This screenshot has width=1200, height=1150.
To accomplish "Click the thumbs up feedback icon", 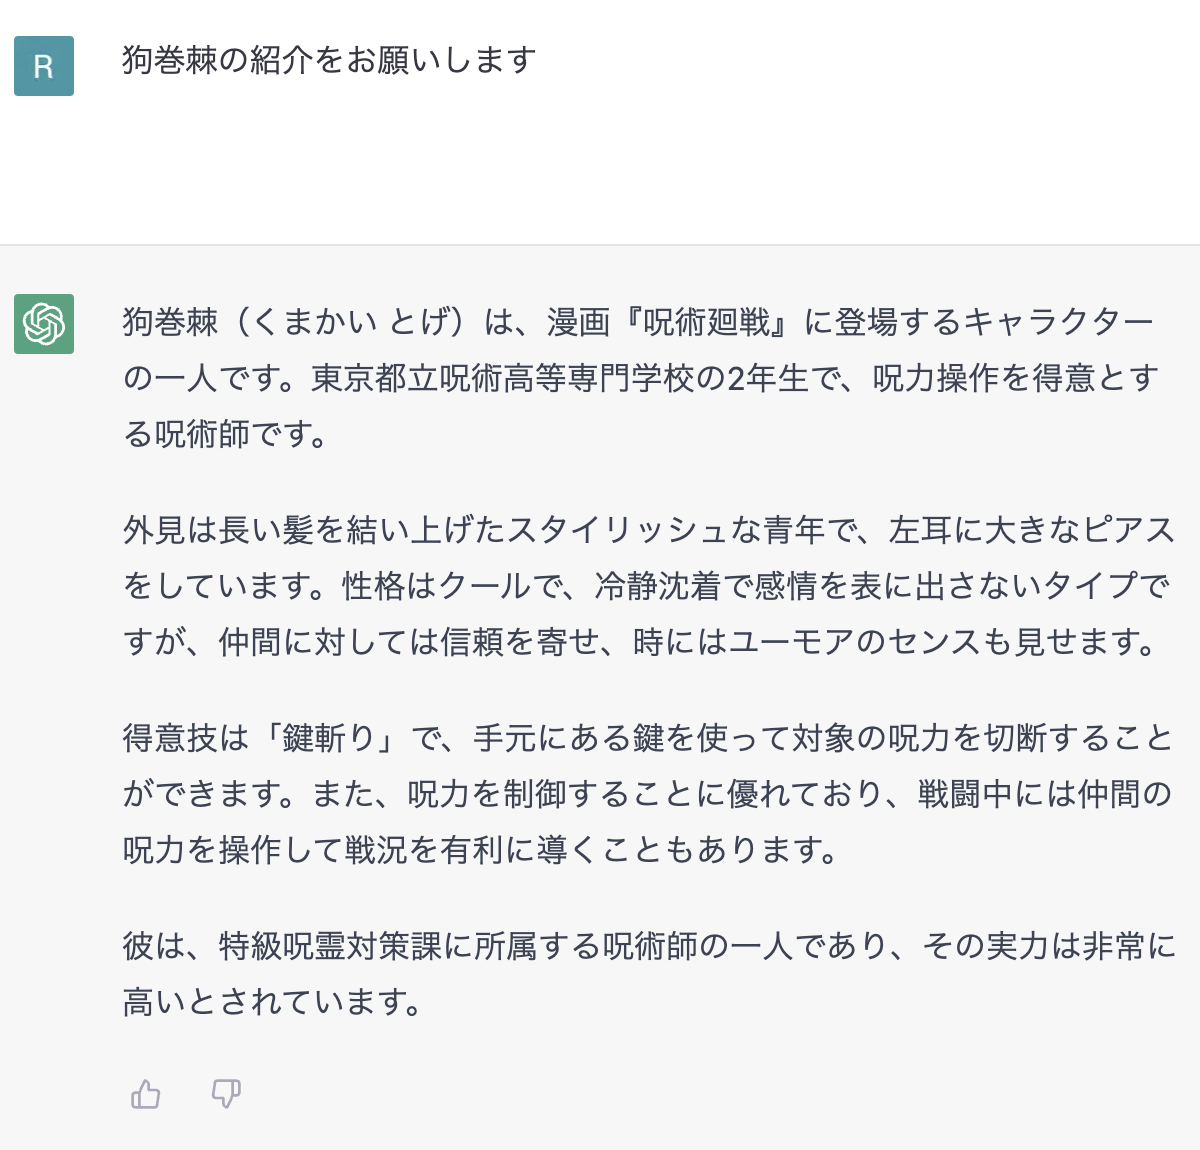I will 146,1094.
